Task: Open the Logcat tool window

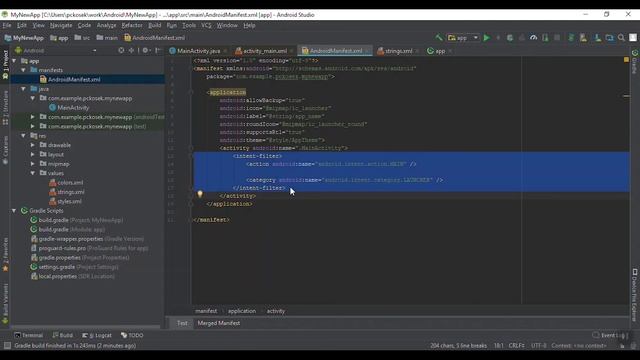Action: coord(97,335)
